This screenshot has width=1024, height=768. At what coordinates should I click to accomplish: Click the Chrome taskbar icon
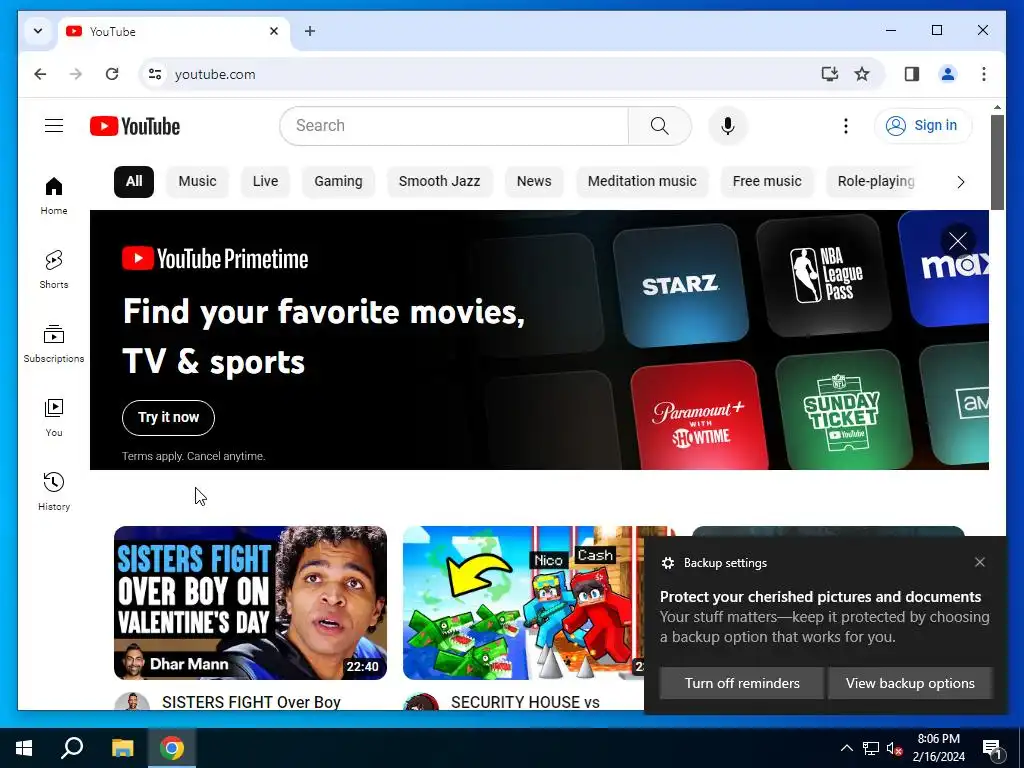coord(172,748)
